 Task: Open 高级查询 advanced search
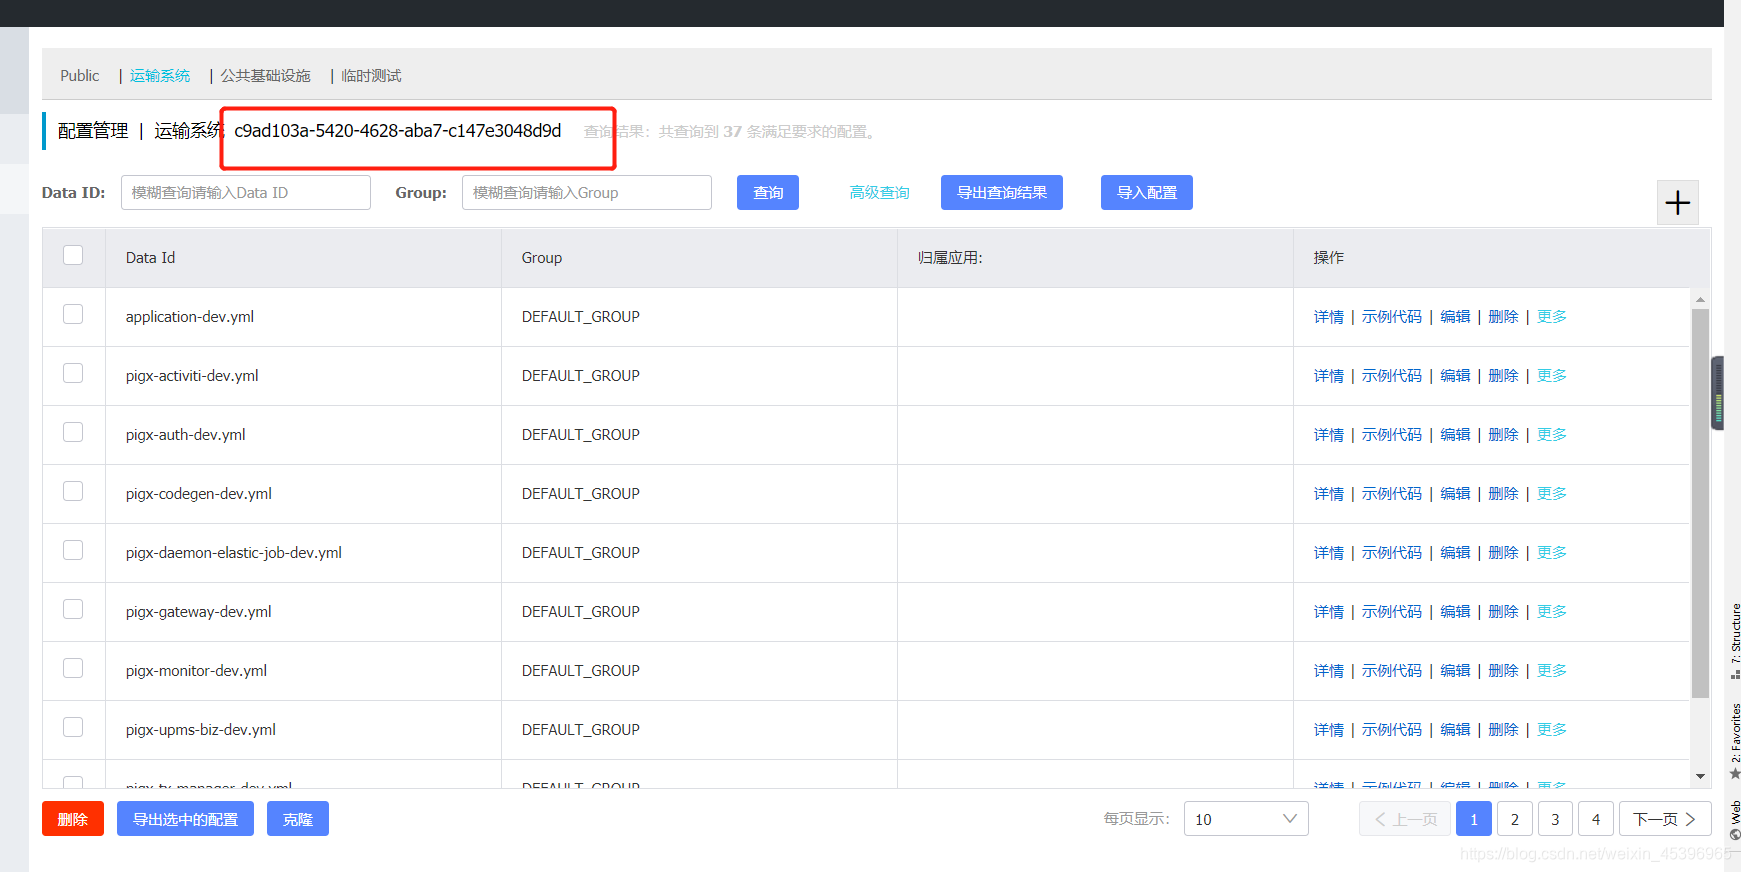coord(880,193)
